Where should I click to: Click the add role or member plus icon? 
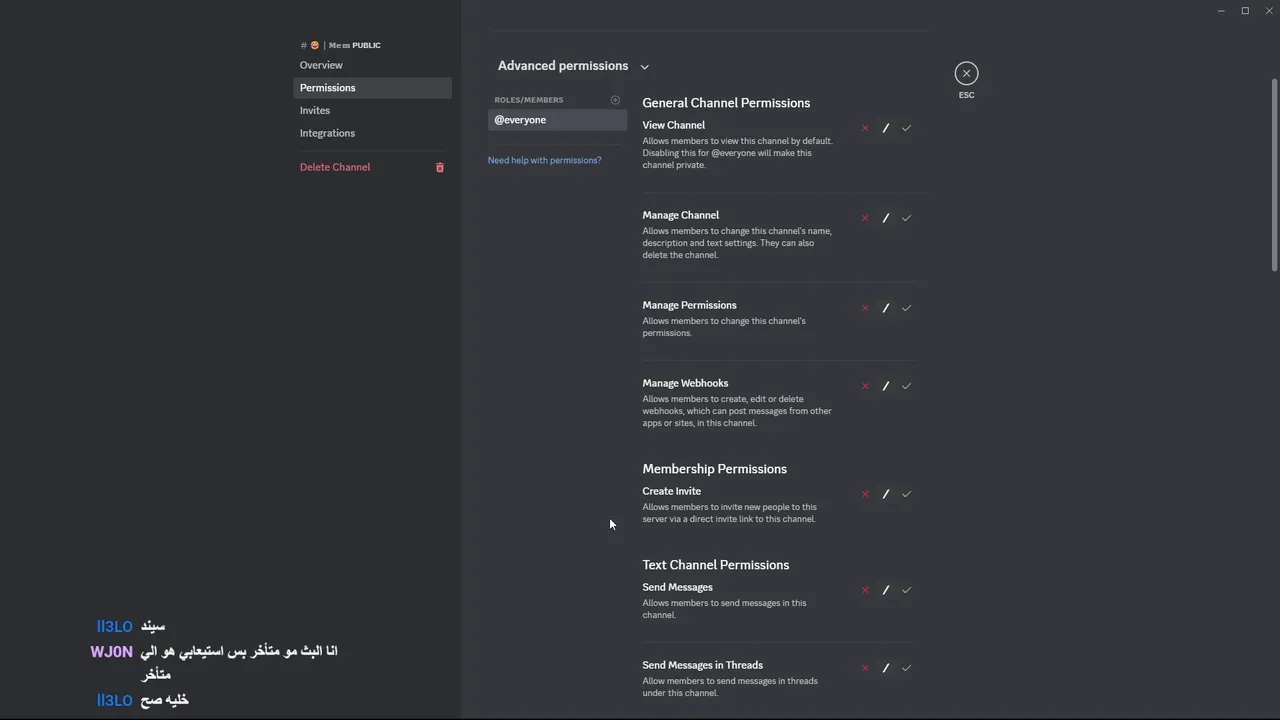[x=615, y=100]
